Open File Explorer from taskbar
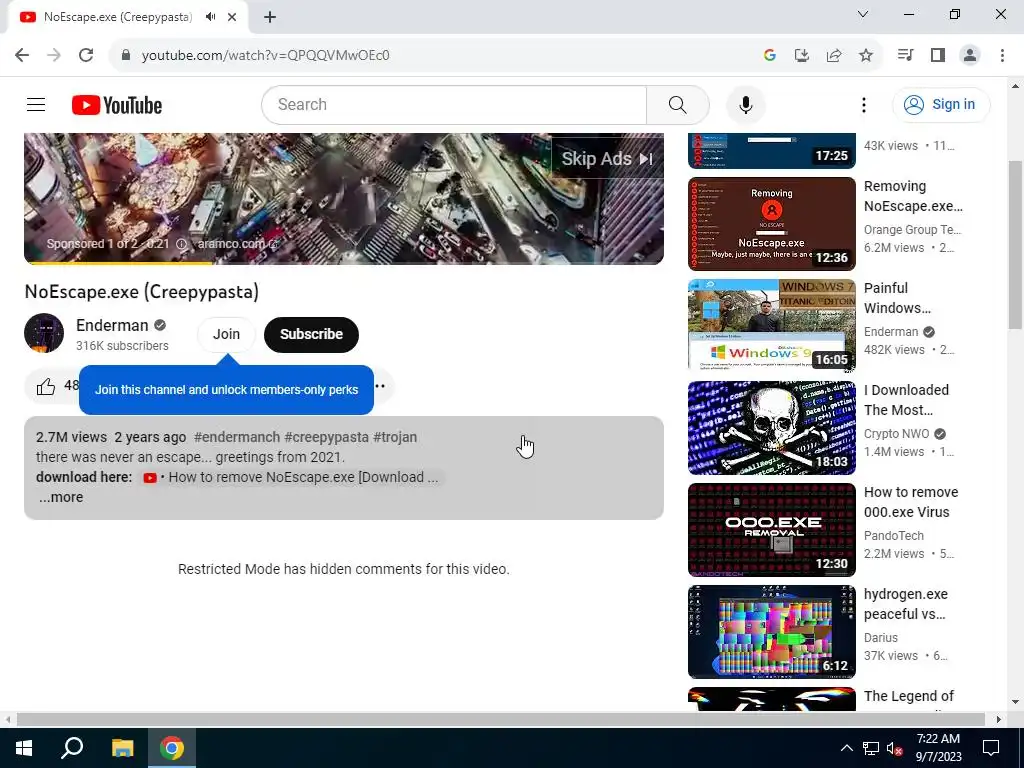The height and width of the screenshot is (768, 1024). tap(122, 748)
